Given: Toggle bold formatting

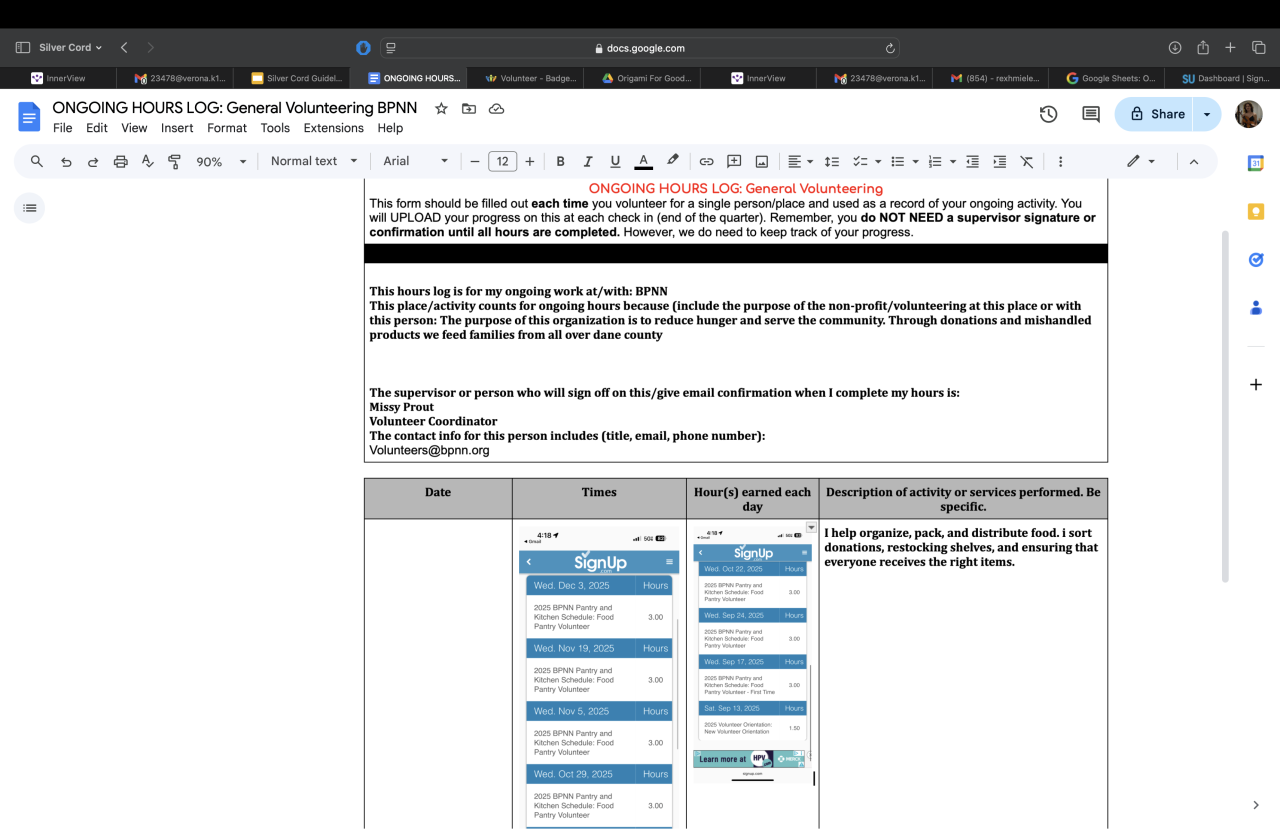Looking at the screenshot, I should coord(560,161).
